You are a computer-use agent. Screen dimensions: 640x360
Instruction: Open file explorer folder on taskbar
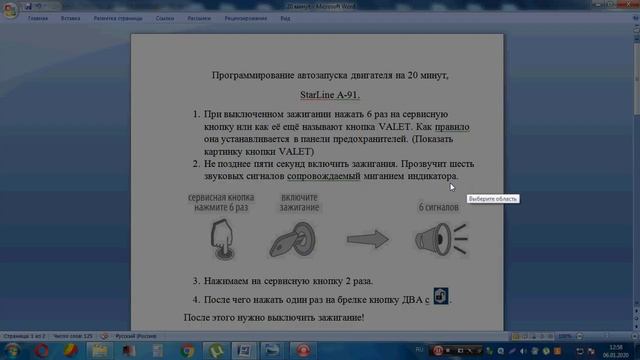coord(99,351)
